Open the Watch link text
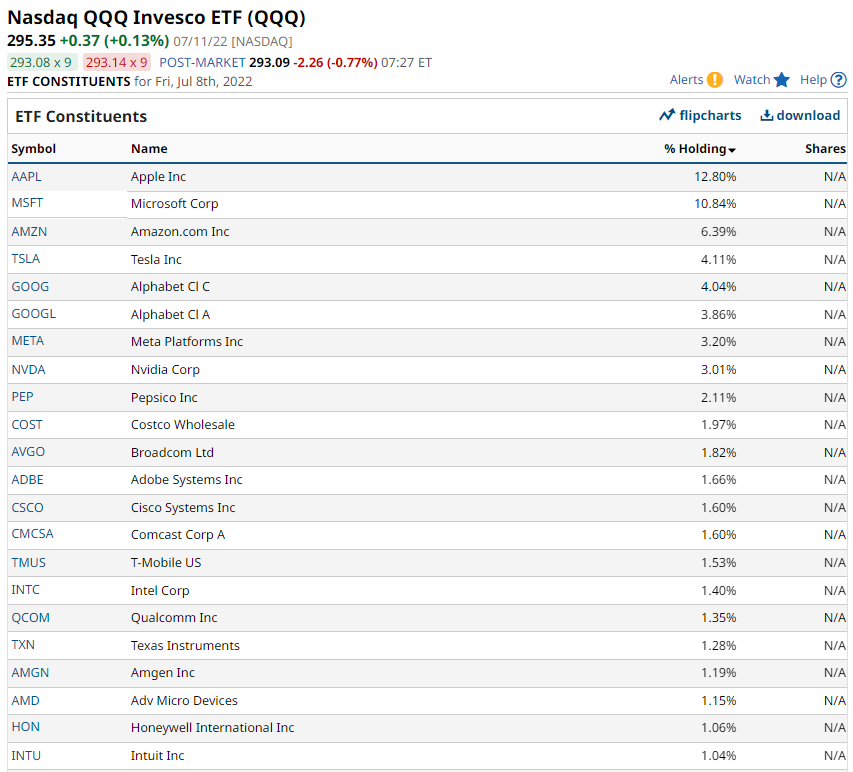The height and width of the screenshot is (772, 853). coord(752,80)
